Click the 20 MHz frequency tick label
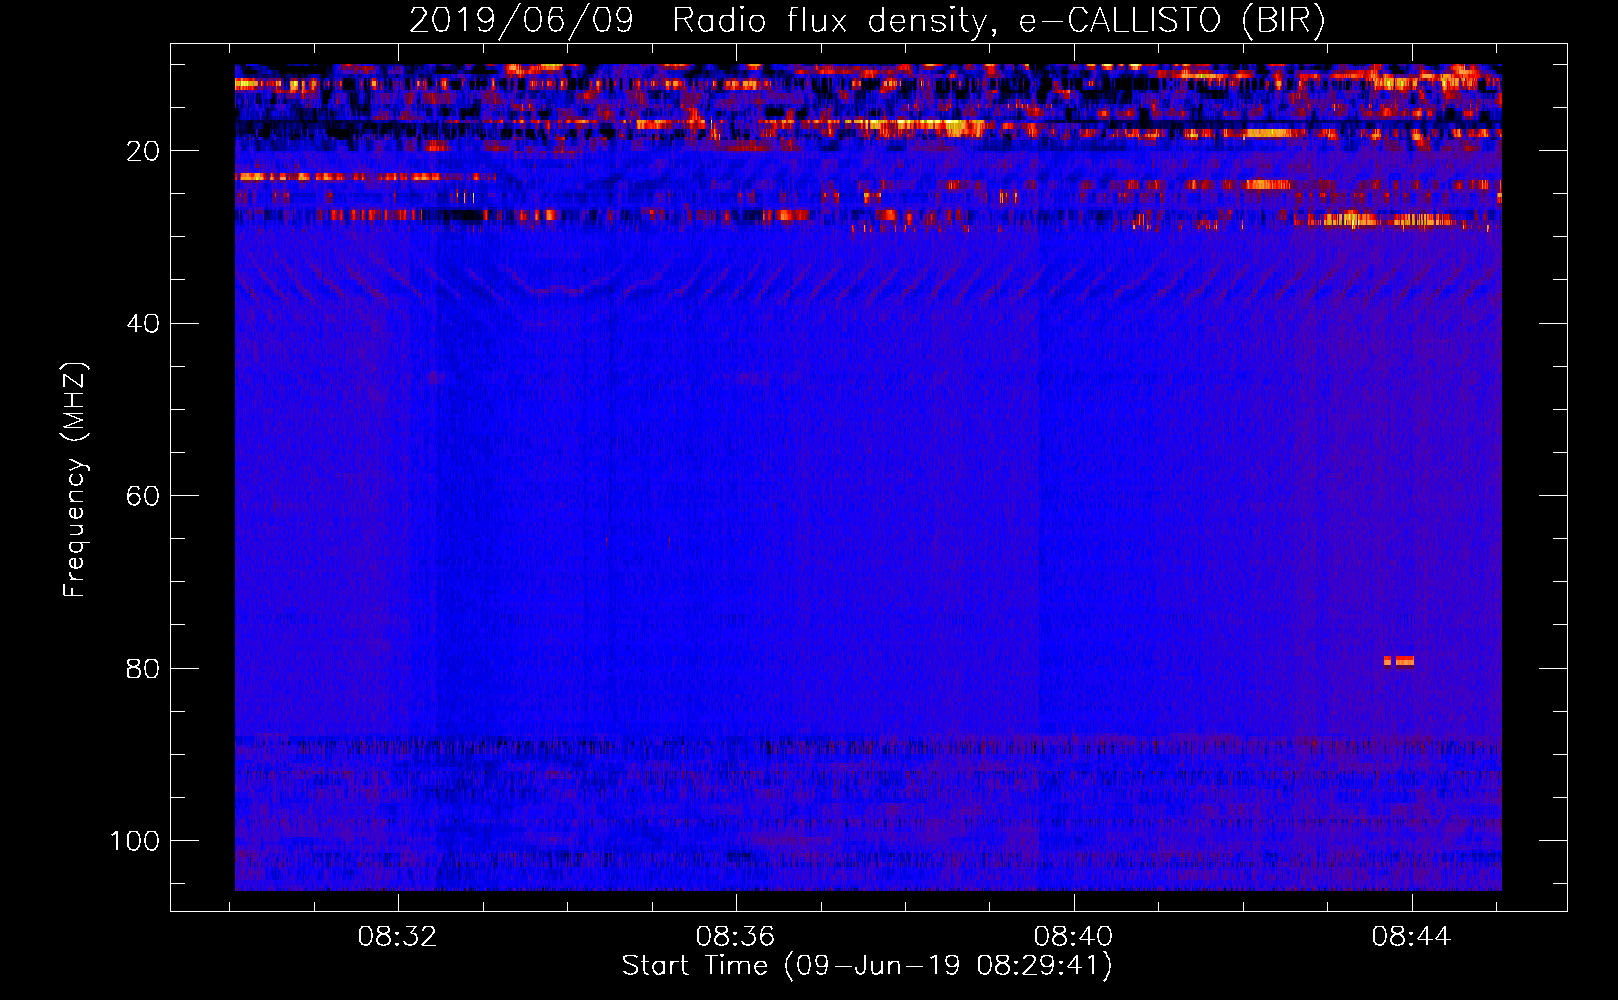The height and width of the screenshot is (1000, 1618). click(144, 151)
